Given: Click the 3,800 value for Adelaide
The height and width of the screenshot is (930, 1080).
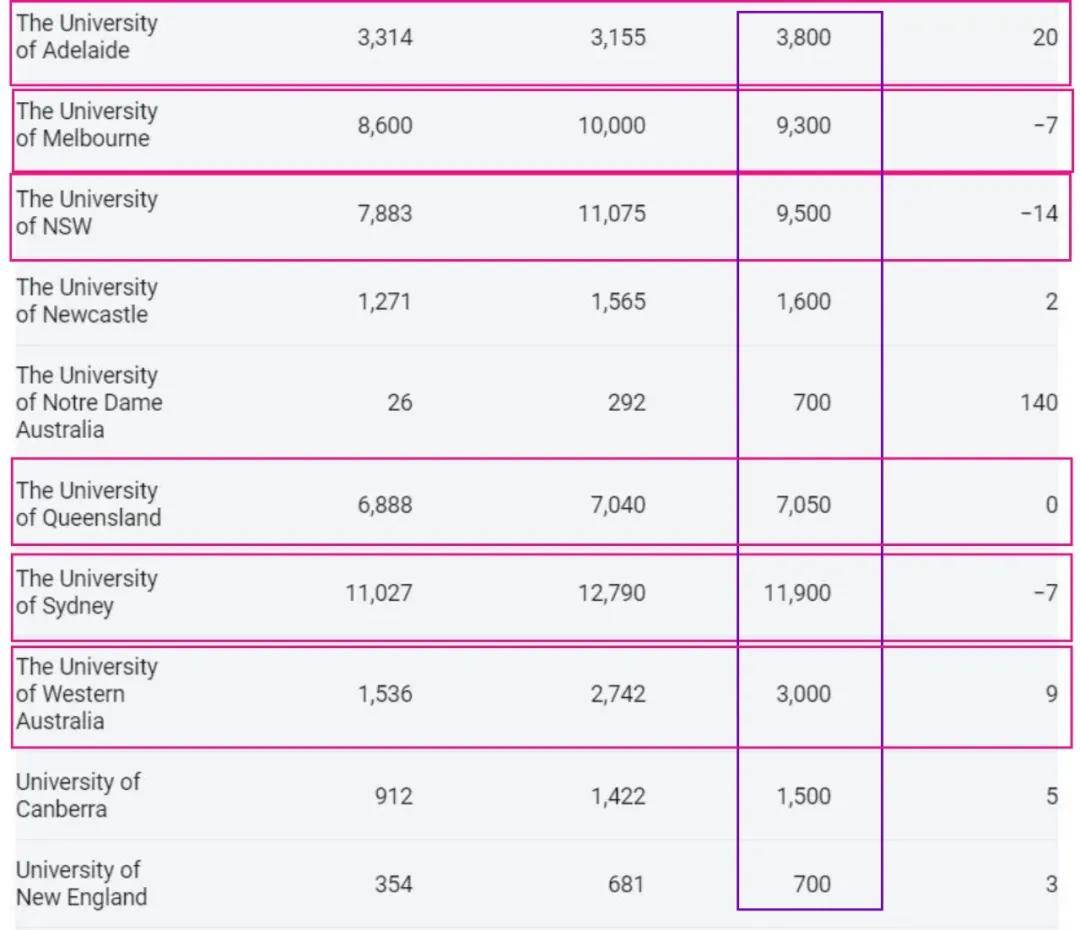Looking at the screenshot, I should tap(803, 37).
